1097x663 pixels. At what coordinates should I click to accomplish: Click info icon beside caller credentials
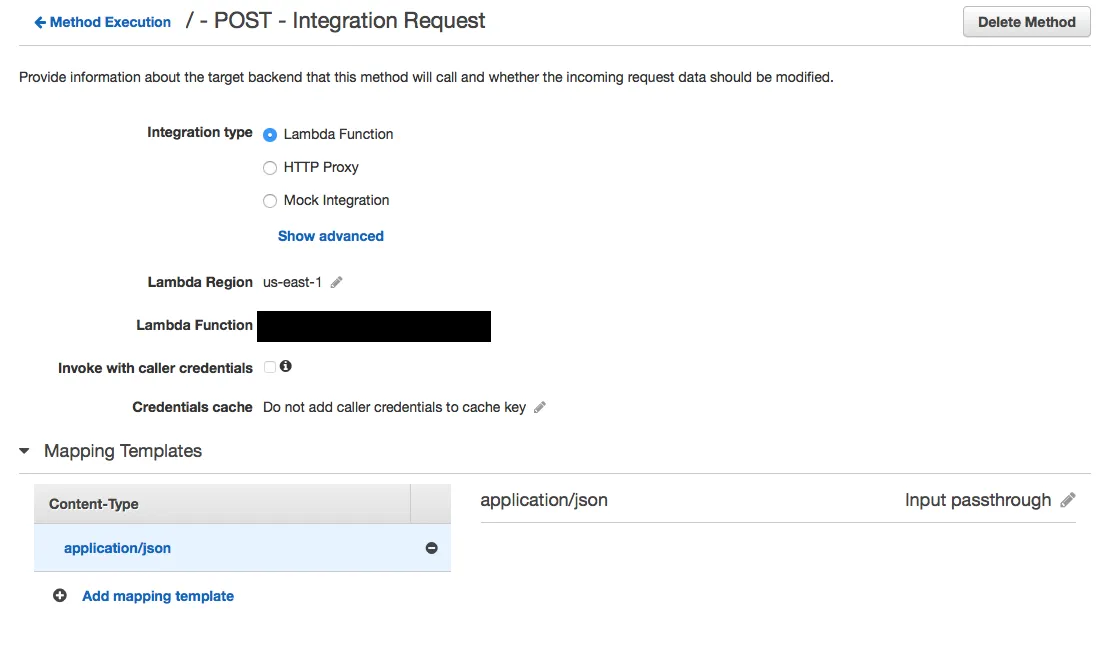point(286,367)
